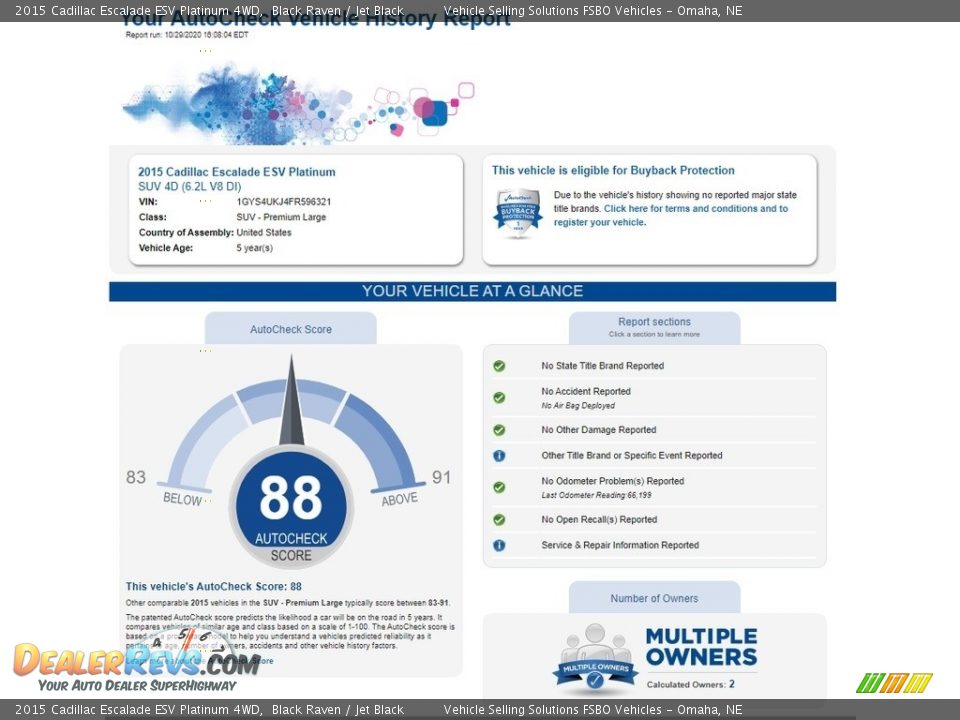The image size is (960, 720).
Task: Click green check beside No Accident Reported
Action: pyautogui.click(x=499, y=397)
